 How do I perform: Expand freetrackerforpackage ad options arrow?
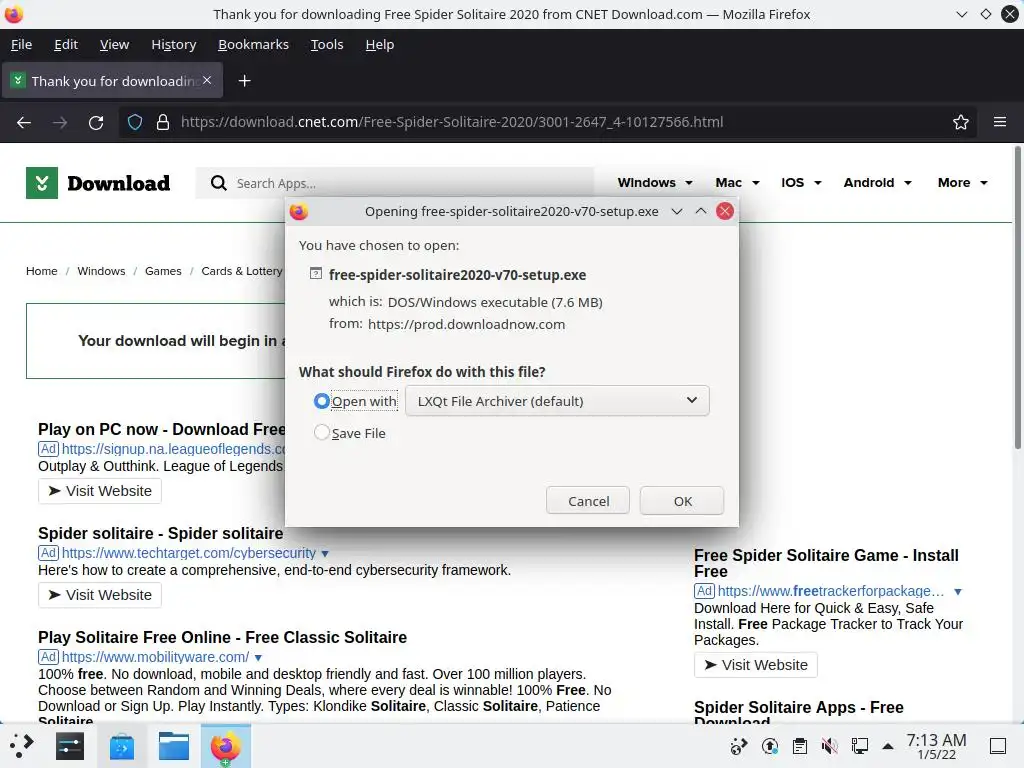958,592
